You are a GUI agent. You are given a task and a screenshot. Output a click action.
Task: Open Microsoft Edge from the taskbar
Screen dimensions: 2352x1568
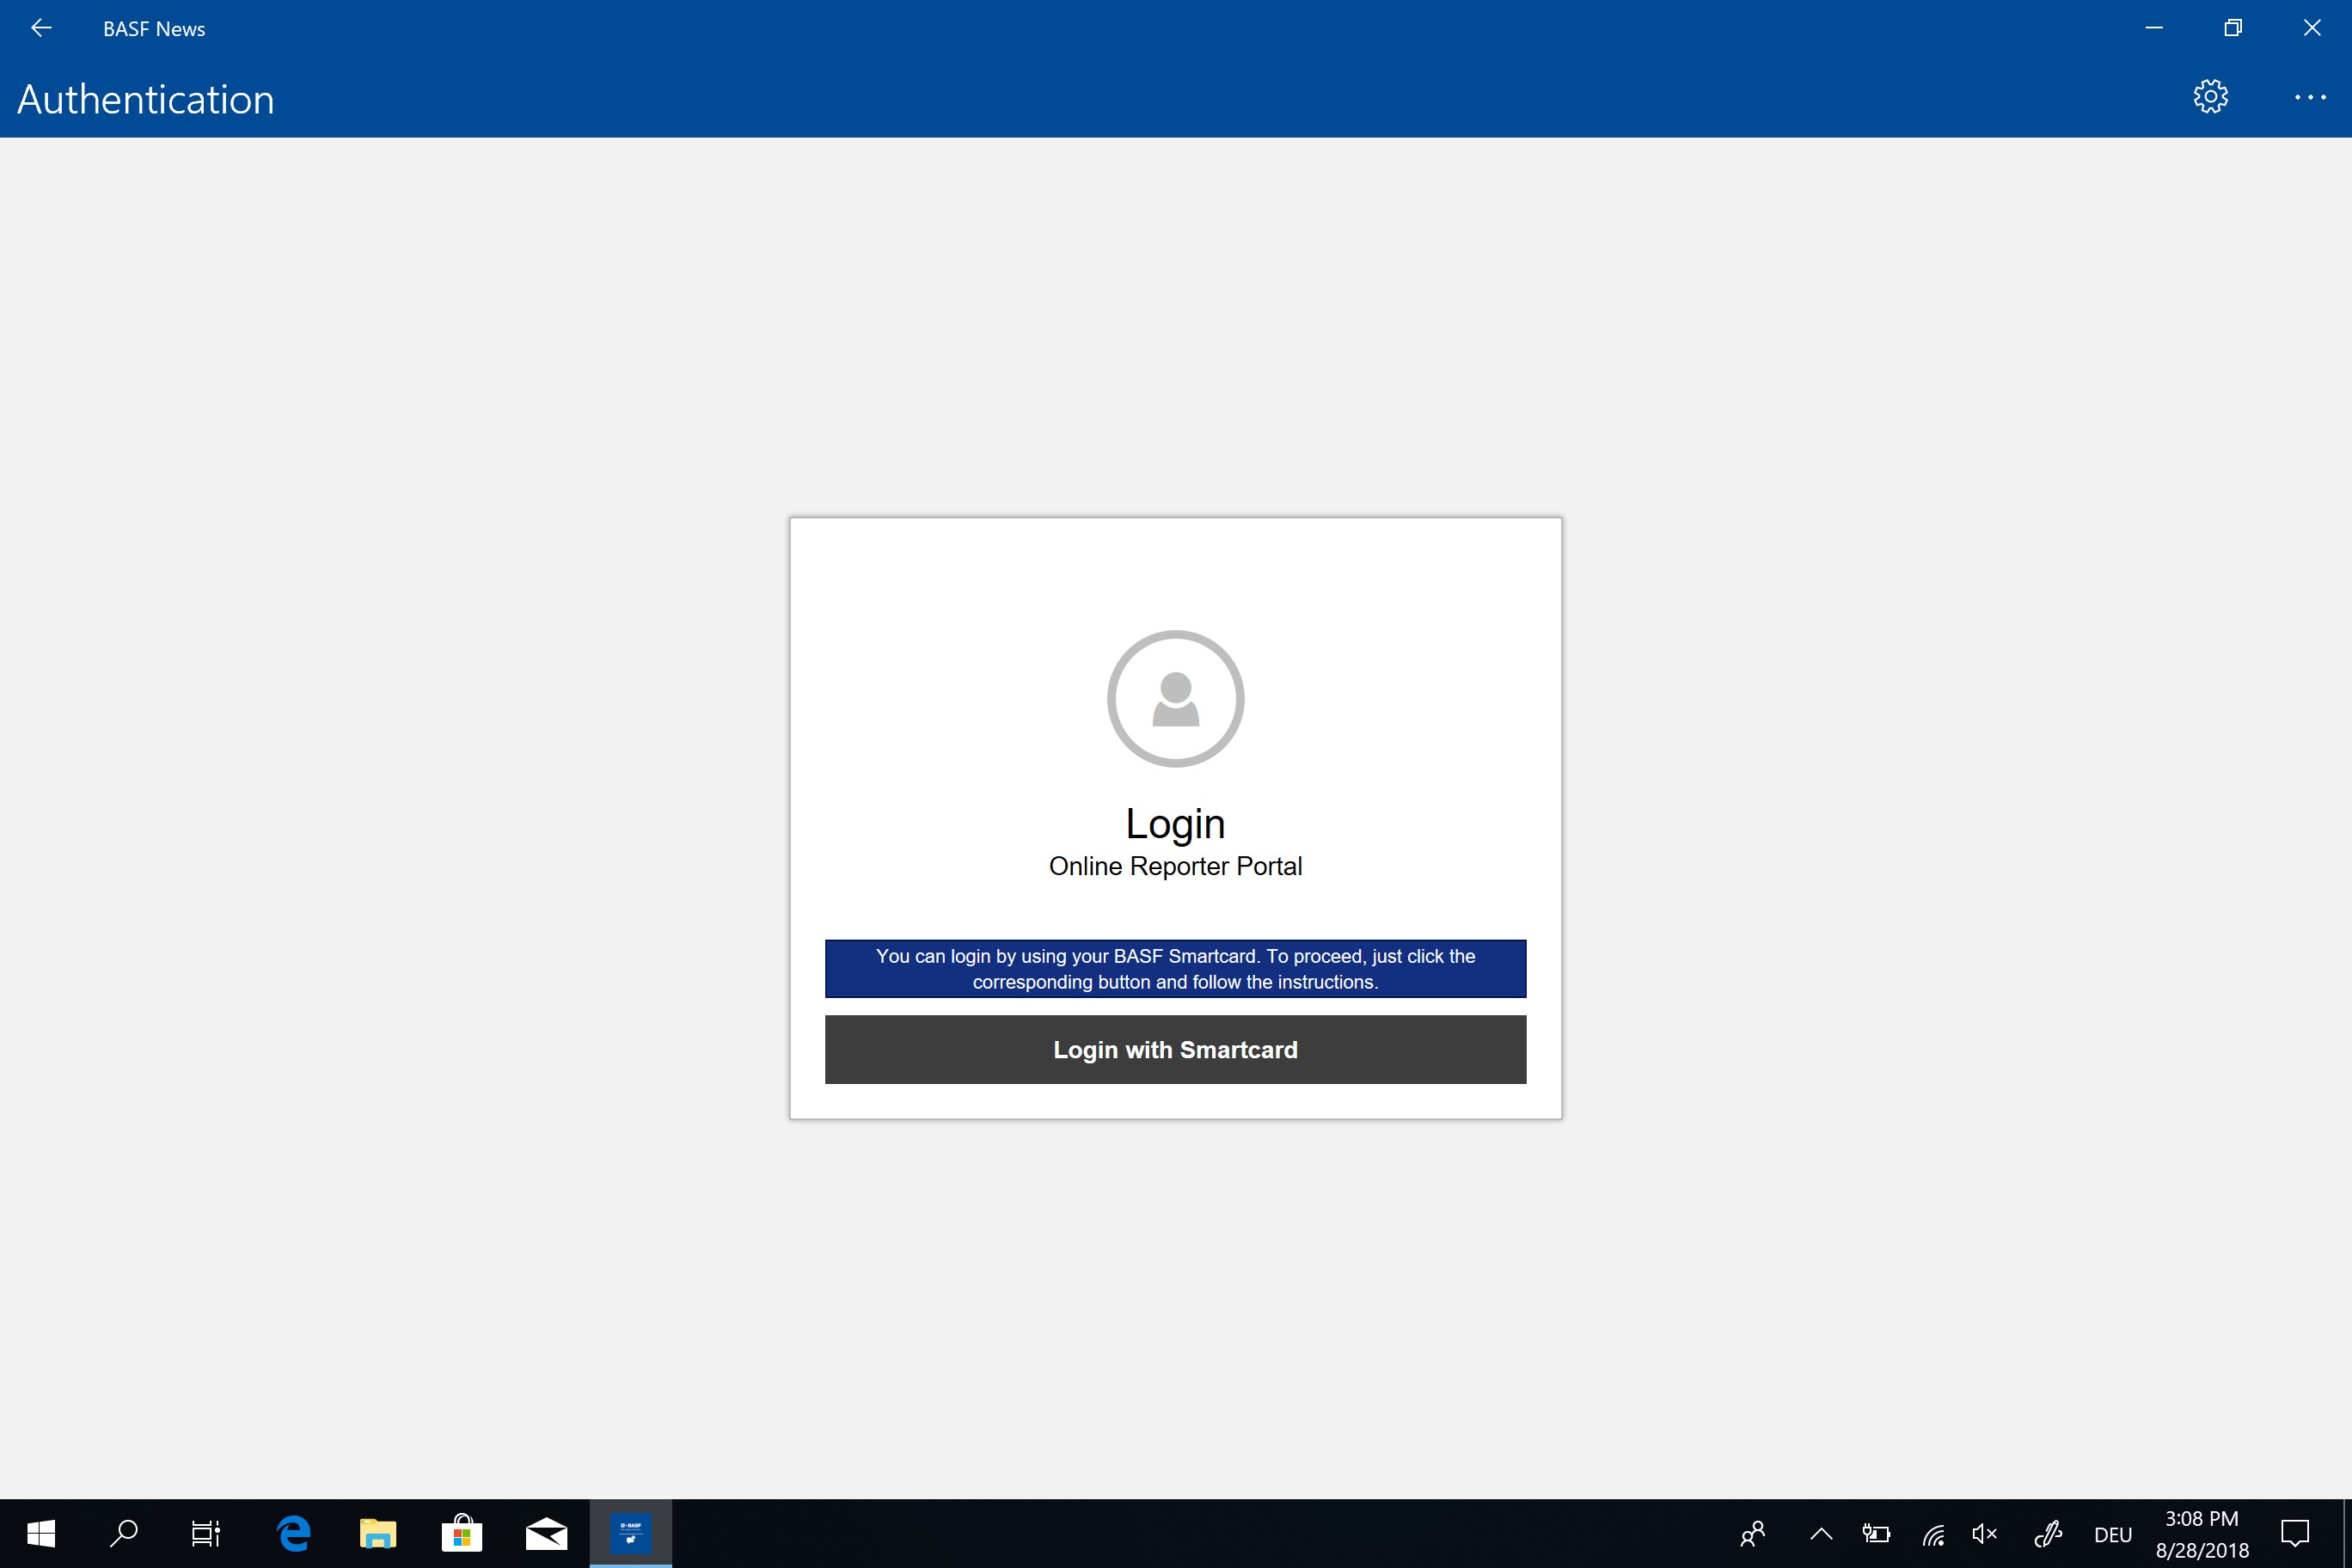(292, 1533)
